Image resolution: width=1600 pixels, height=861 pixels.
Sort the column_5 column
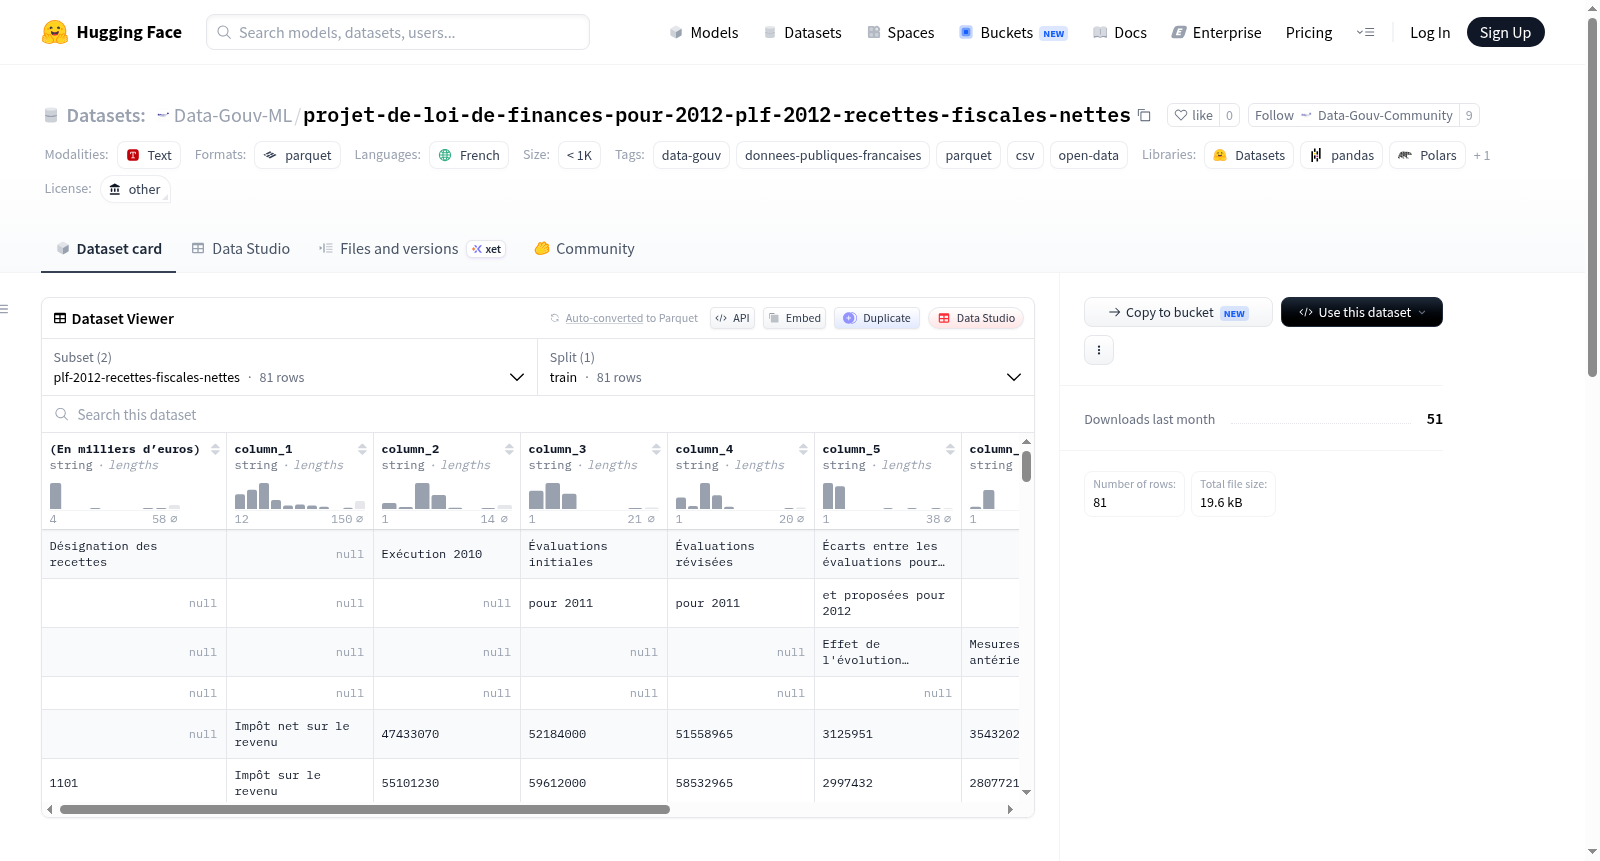point(950,449)
